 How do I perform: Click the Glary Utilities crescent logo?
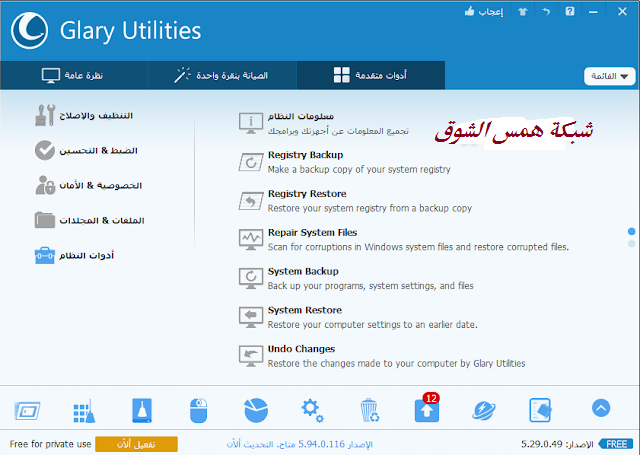point(29,31)
